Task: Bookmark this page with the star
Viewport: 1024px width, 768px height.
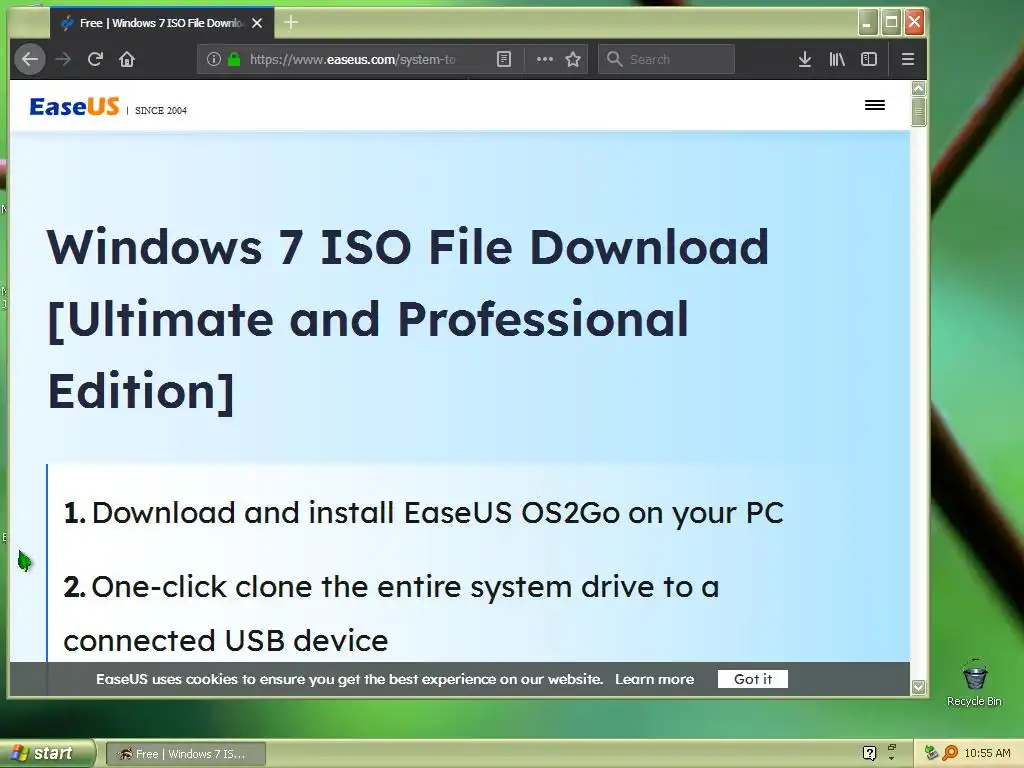Action: [x=573, y=59]
